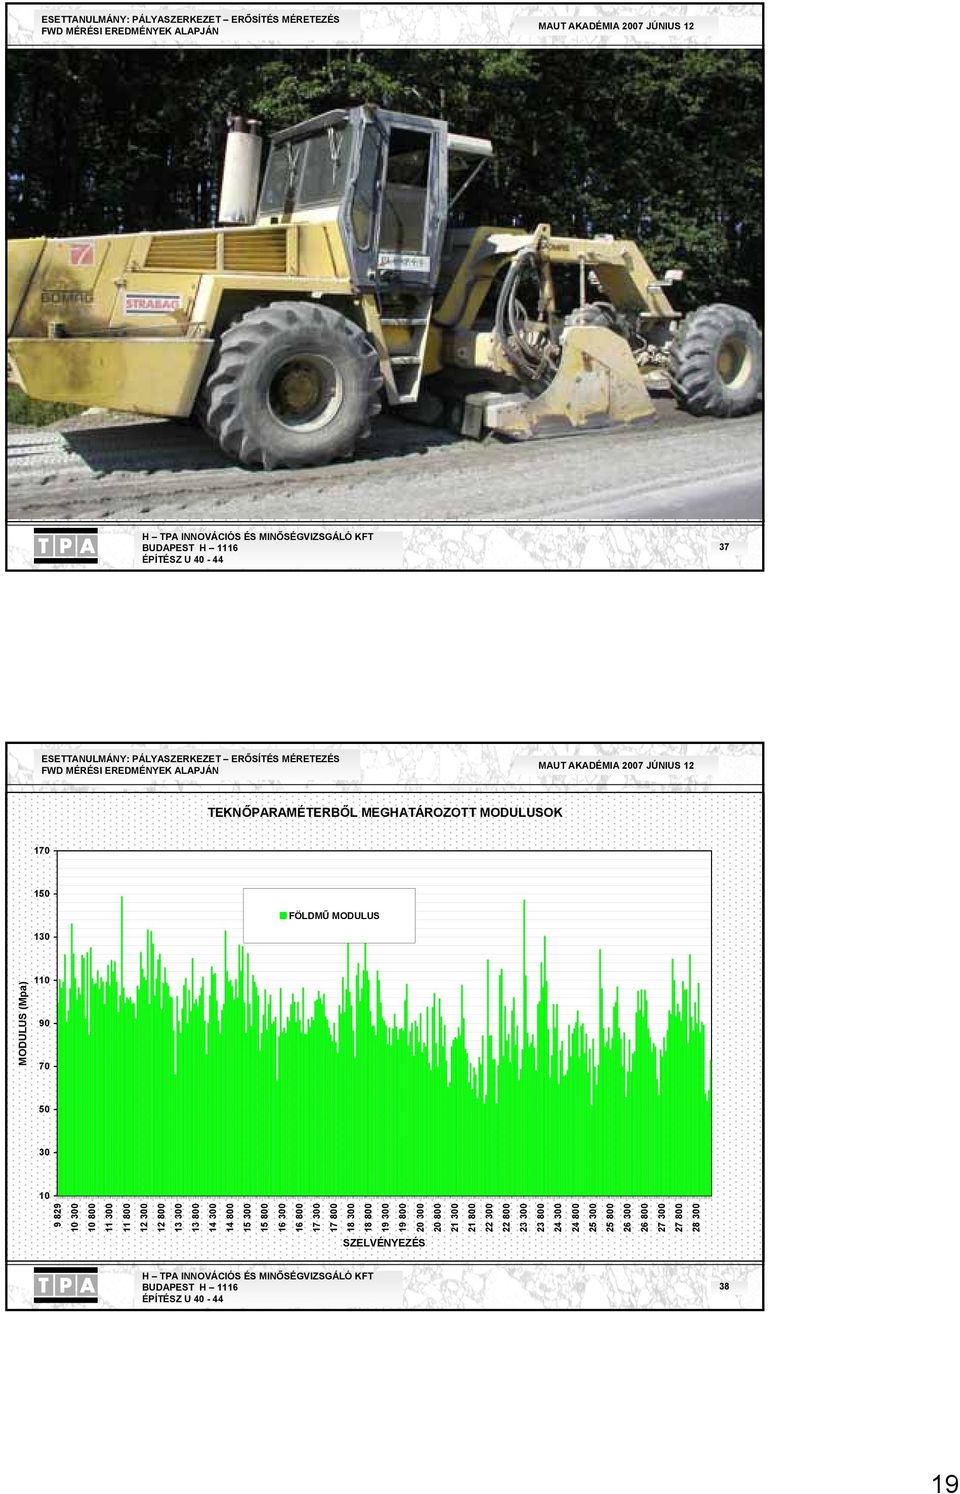The image size is (960, 1494).
Task: Click the x-axis label '11 800'
Action: point(127,1216)
